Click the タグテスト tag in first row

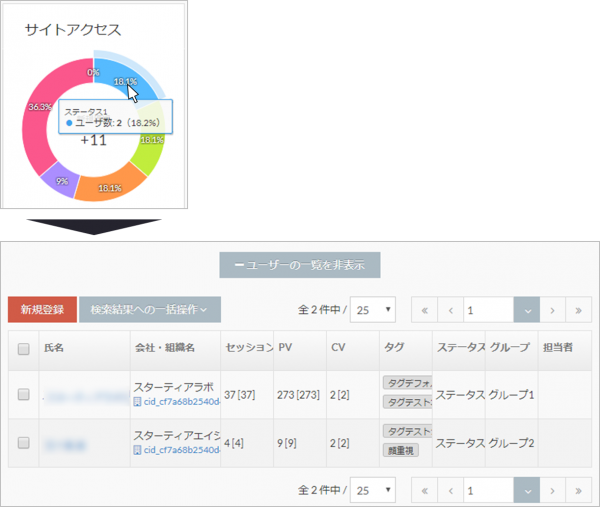click(408, 402)
